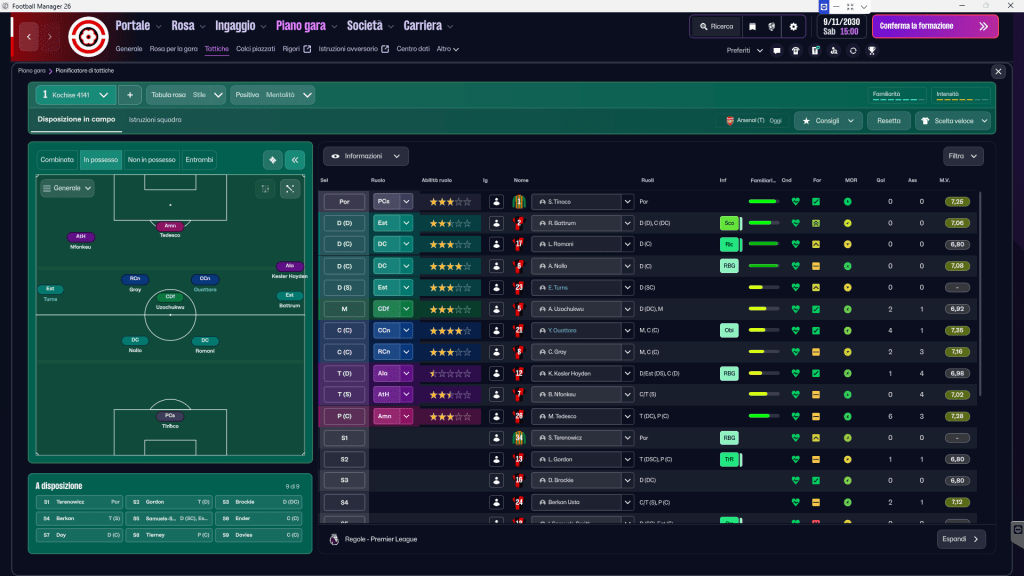Screen dimensions: 1024x576
Task: Click the bookmark icon in top bar
Action: [752, 26]
